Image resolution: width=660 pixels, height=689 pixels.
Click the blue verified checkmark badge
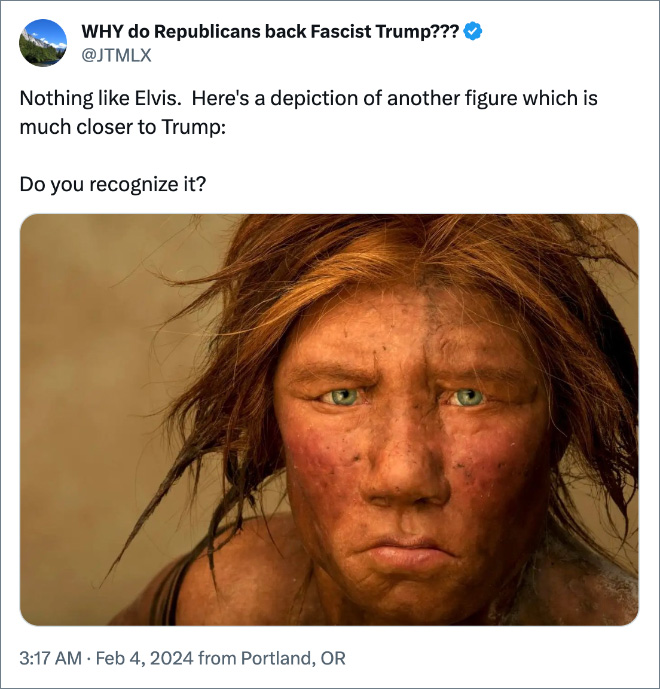pos(474,32)
